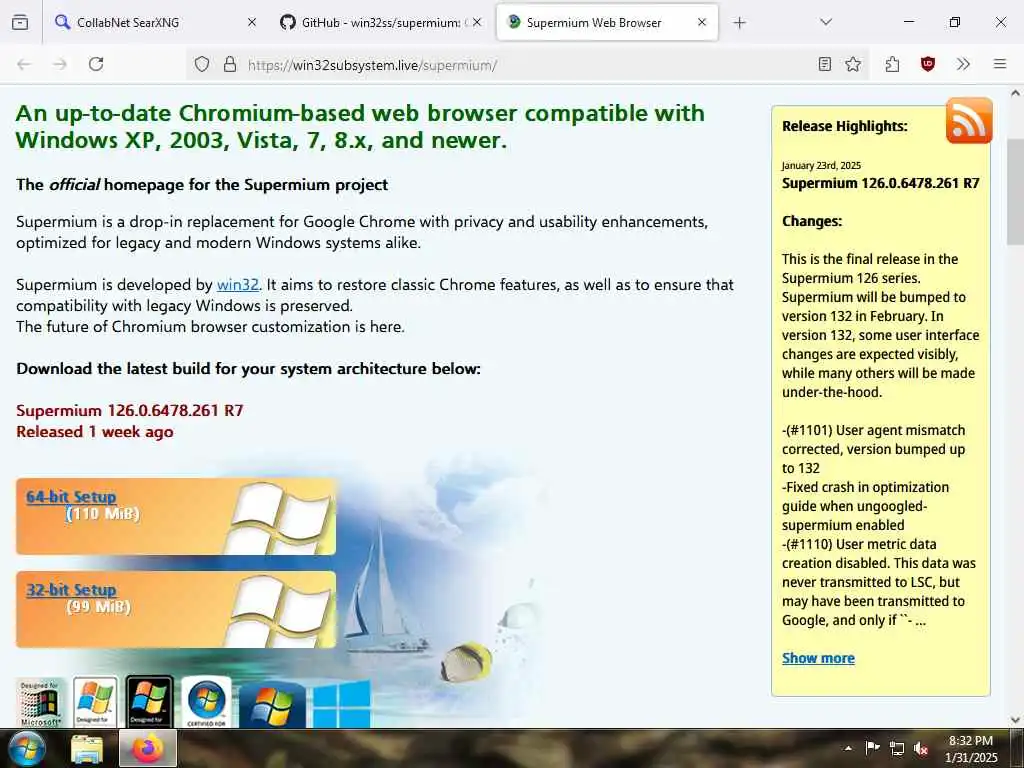Click Firefox taskbar button
The width and height of the screenshot is (1024, 768).
point(148,748)
